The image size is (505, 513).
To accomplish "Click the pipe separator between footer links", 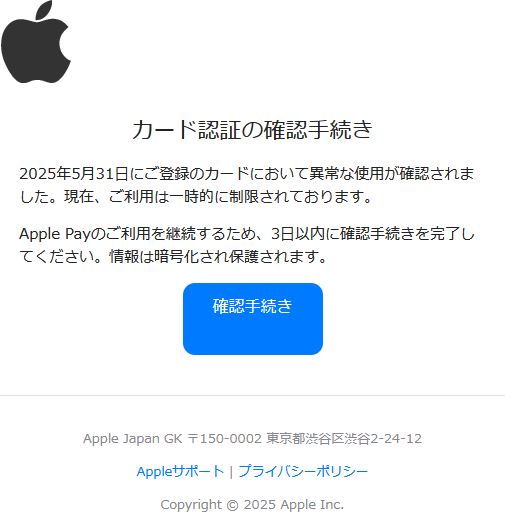I will [x=231, y=472].
